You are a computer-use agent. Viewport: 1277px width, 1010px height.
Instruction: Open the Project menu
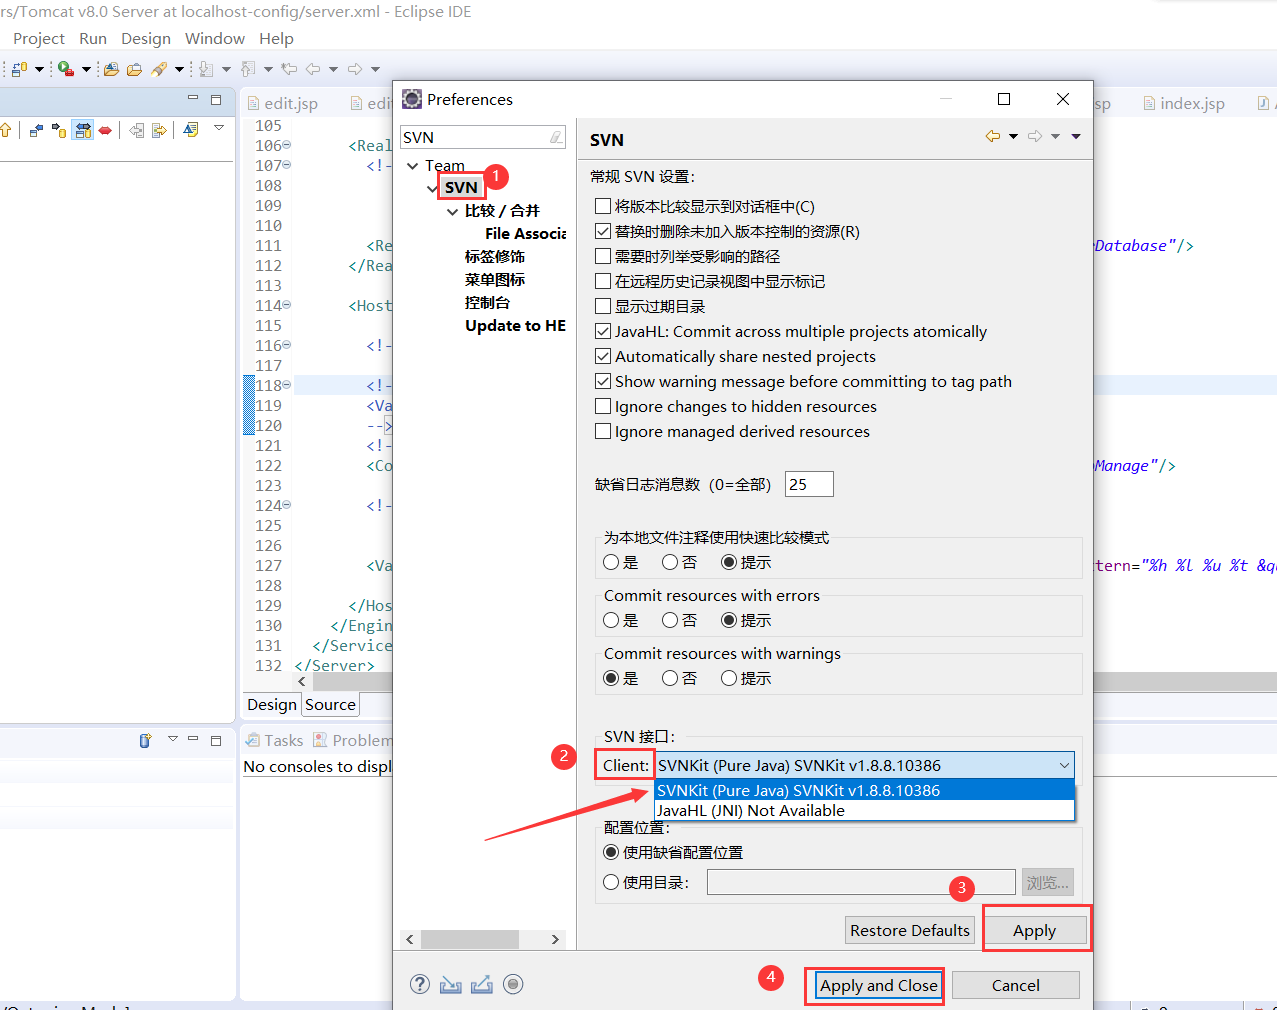point(39,38)
